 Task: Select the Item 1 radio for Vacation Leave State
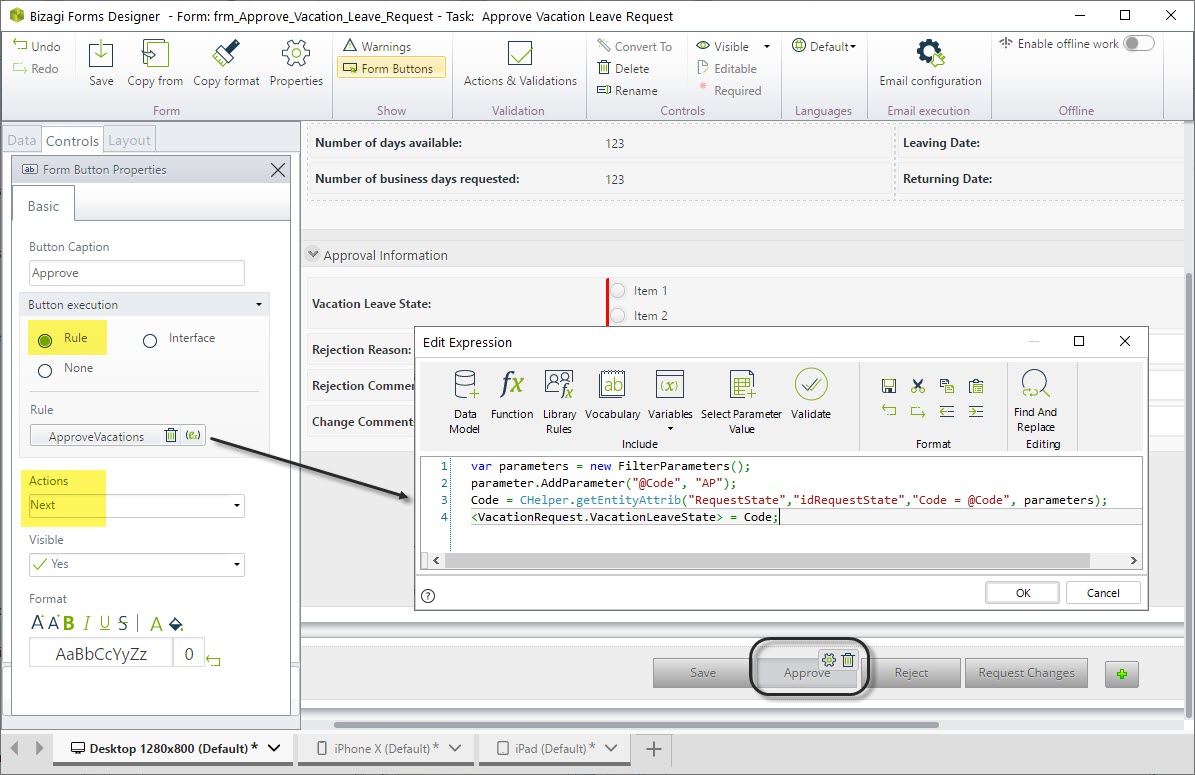pos(618,290)
